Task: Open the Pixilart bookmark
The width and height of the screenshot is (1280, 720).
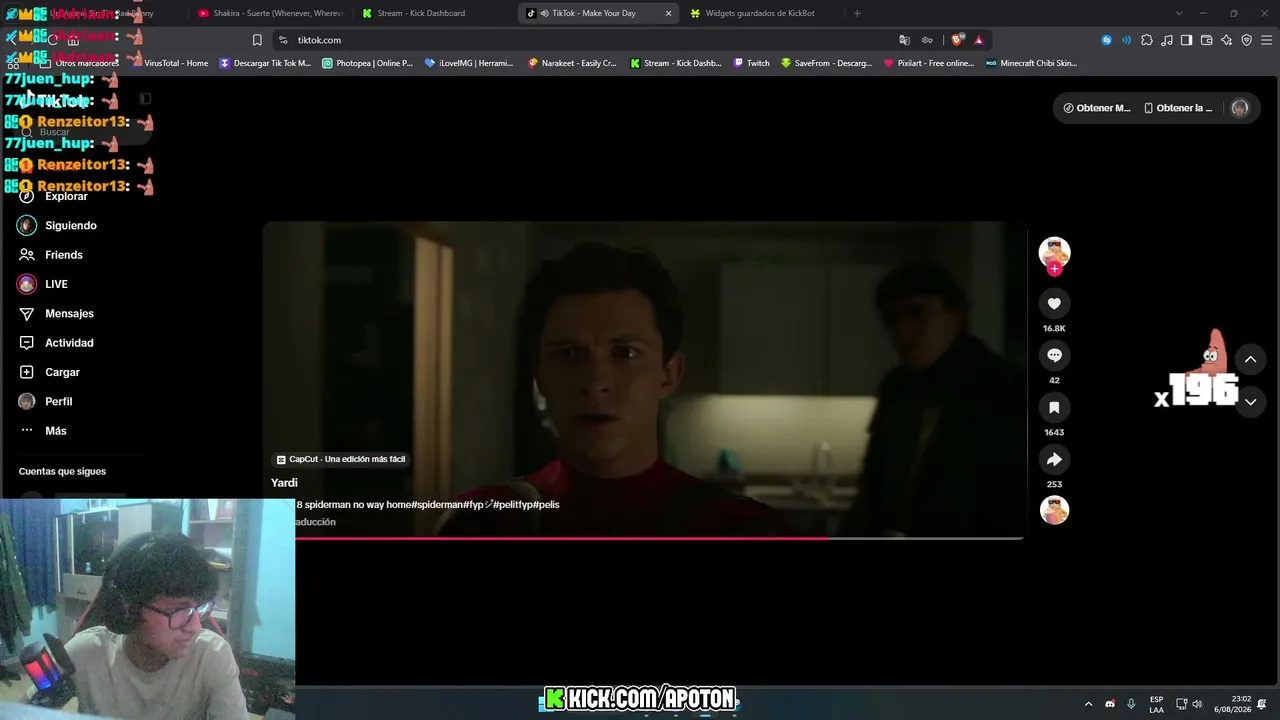Action: click(929, 63)
